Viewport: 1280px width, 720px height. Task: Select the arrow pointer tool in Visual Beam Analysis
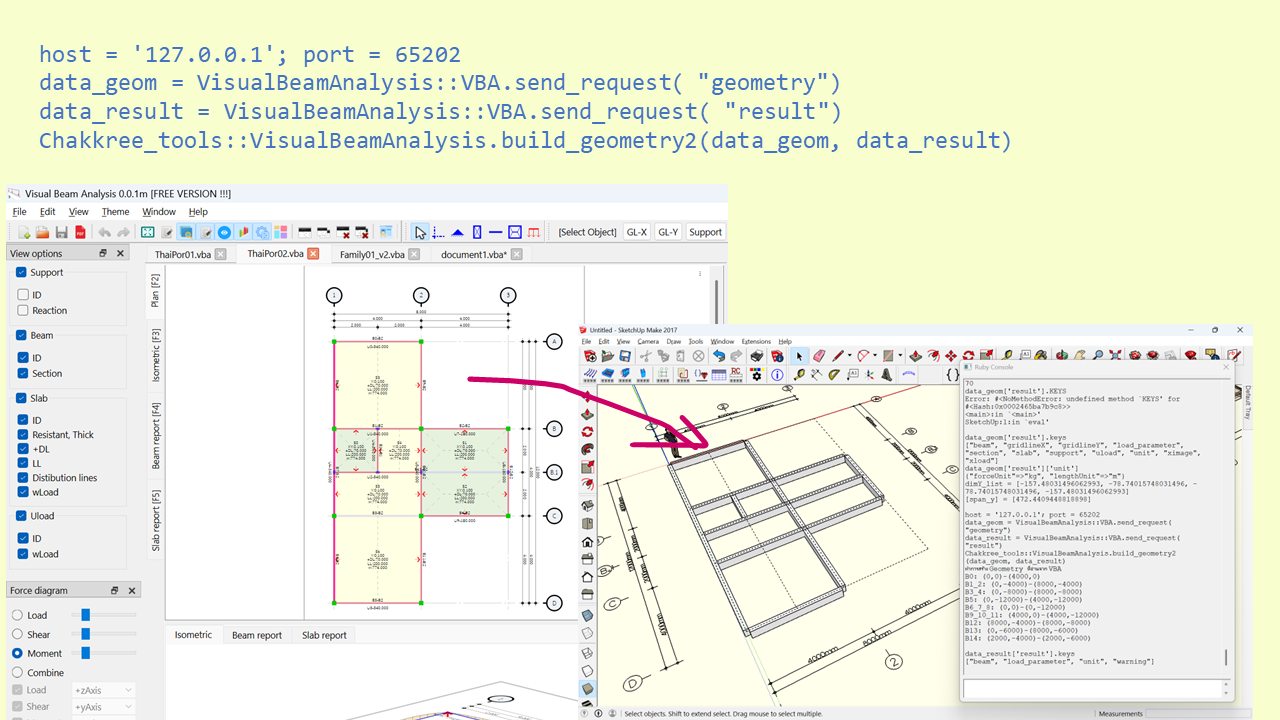(421, 232)
